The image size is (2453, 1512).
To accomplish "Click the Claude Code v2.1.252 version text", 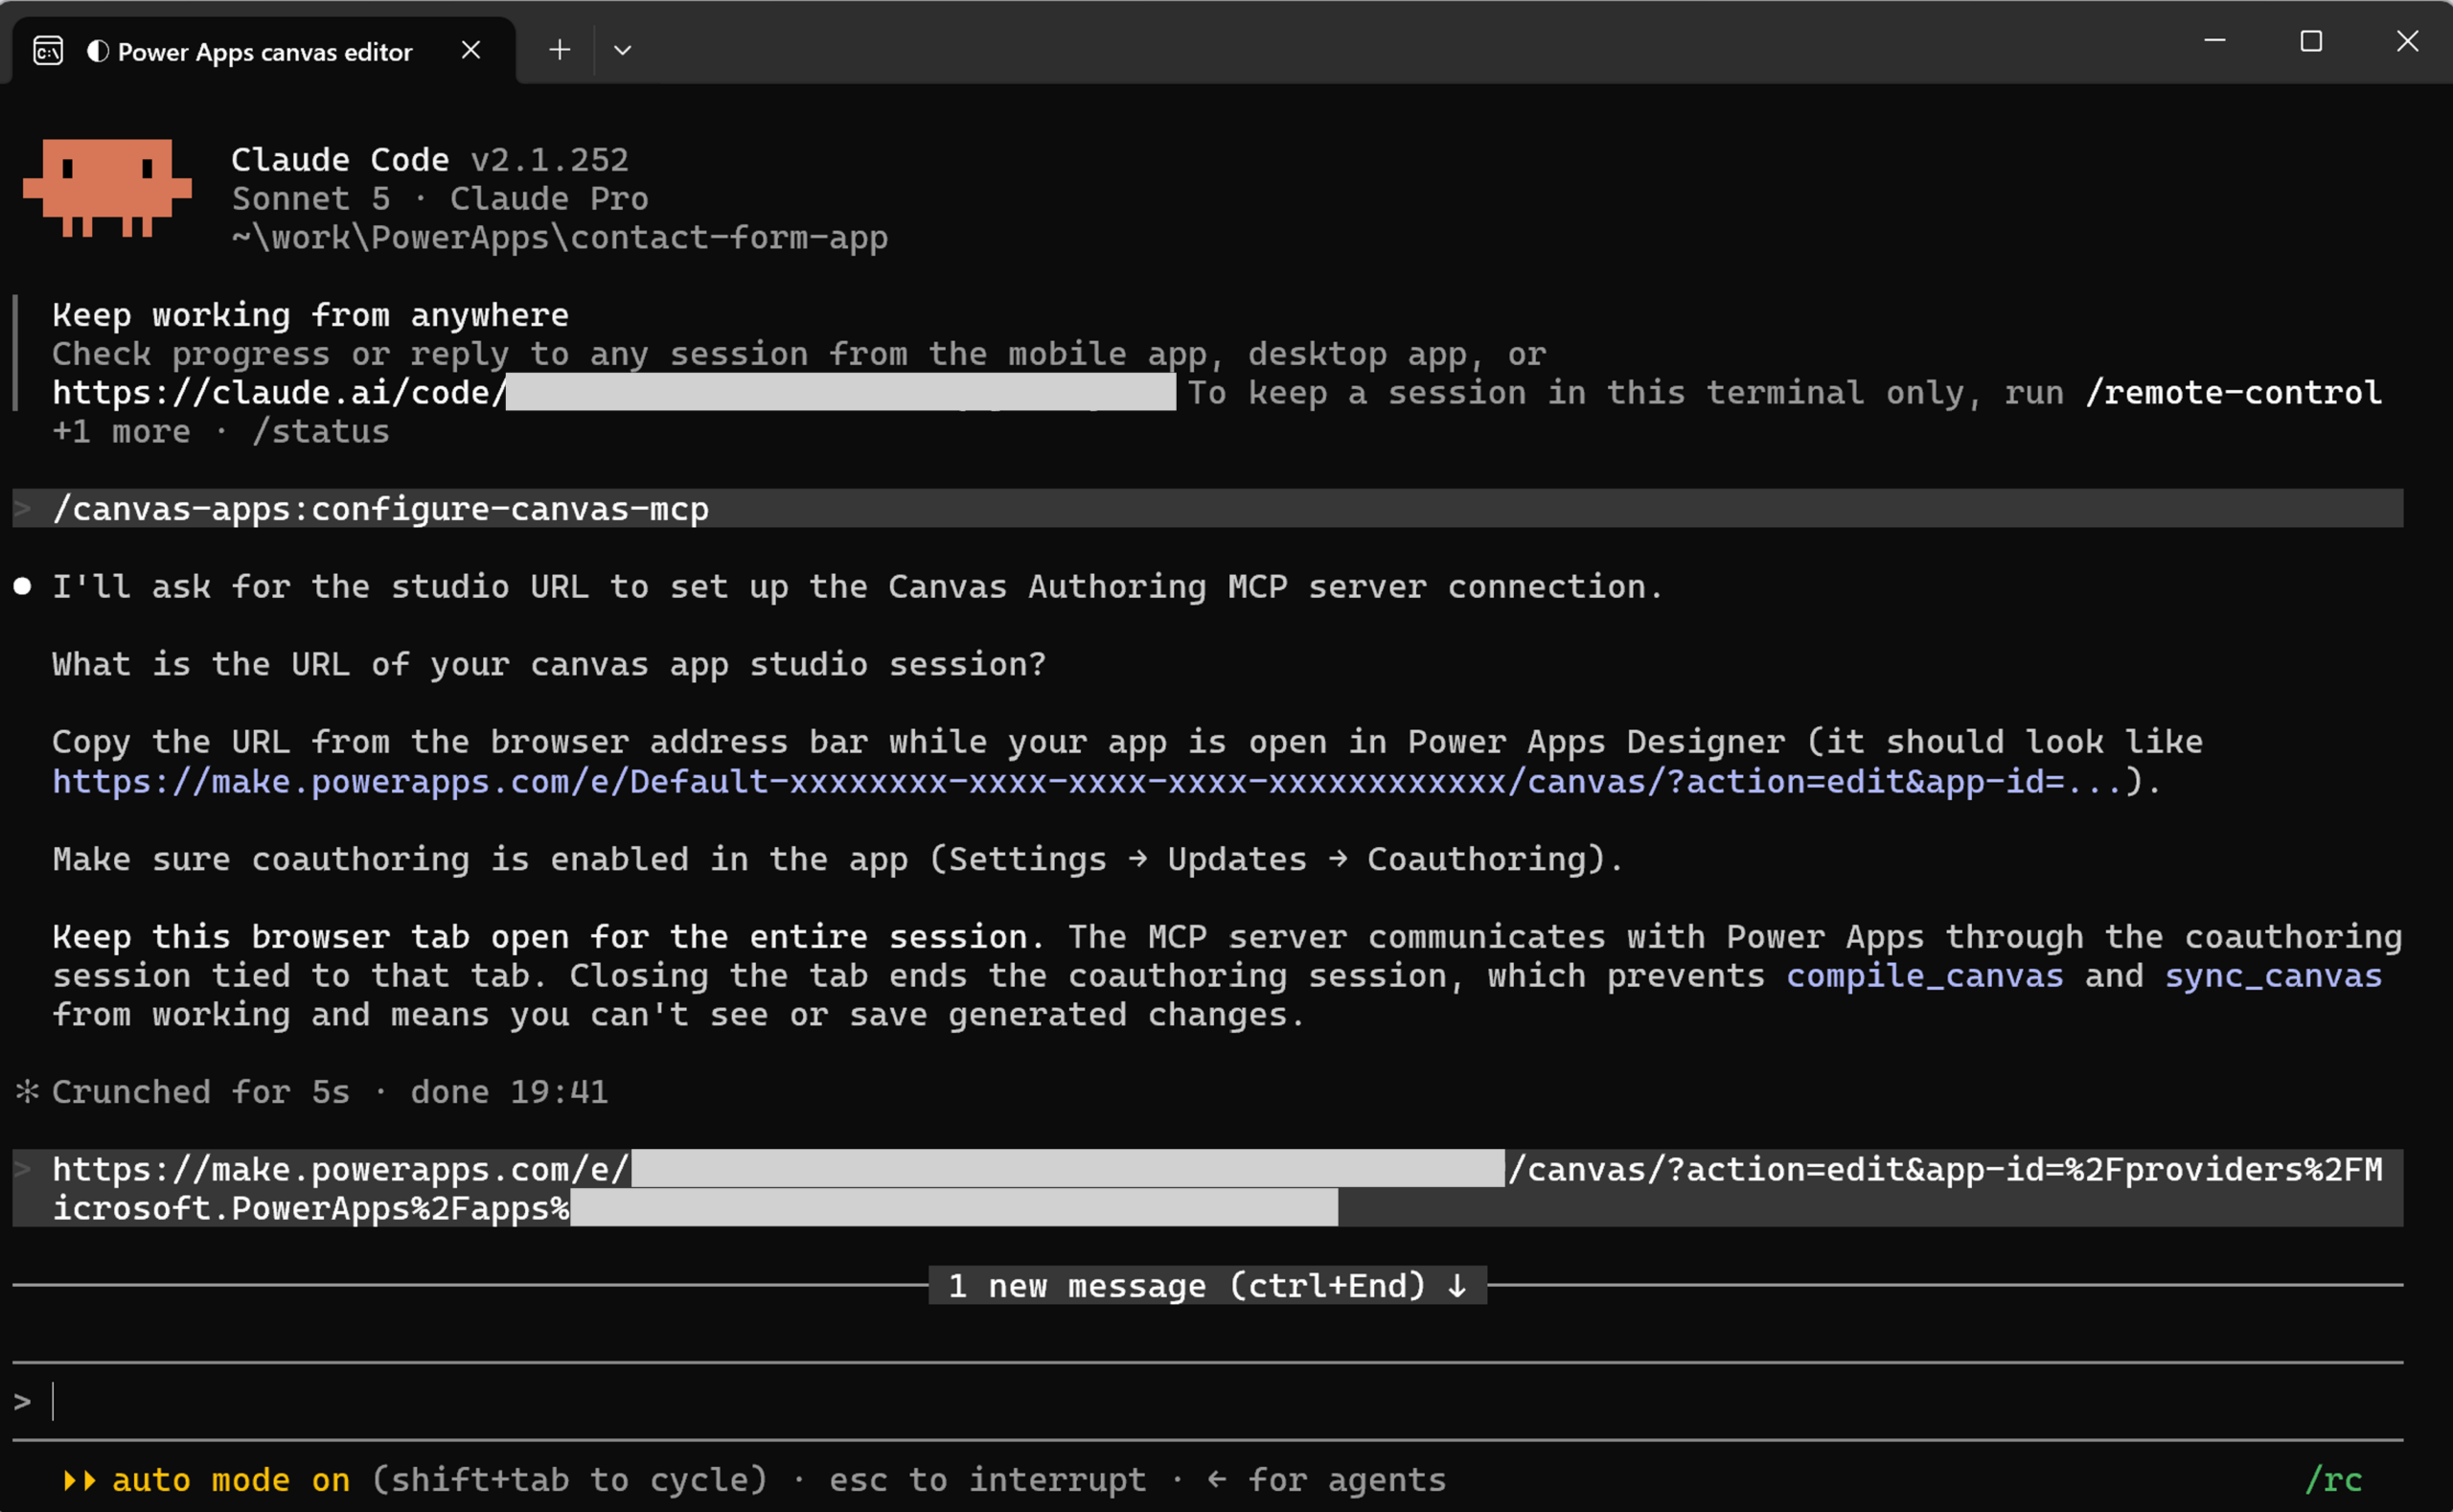I will coord(430,160).
